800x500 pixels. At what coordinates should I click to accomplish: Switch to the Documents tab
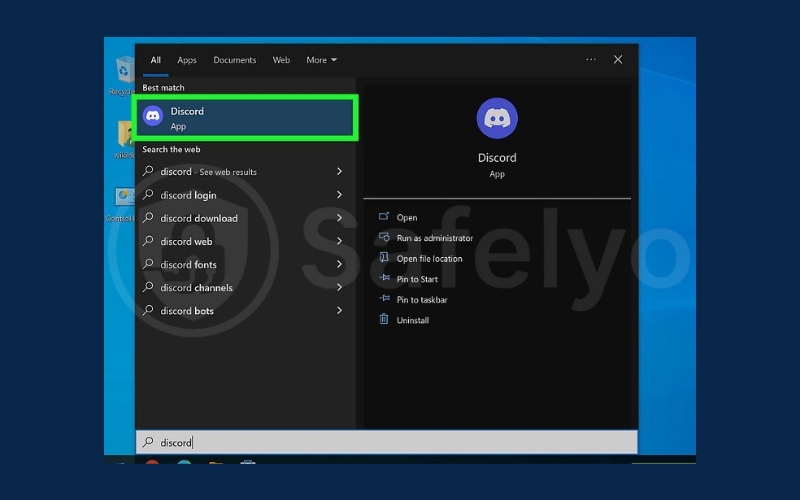click(234, 60)
